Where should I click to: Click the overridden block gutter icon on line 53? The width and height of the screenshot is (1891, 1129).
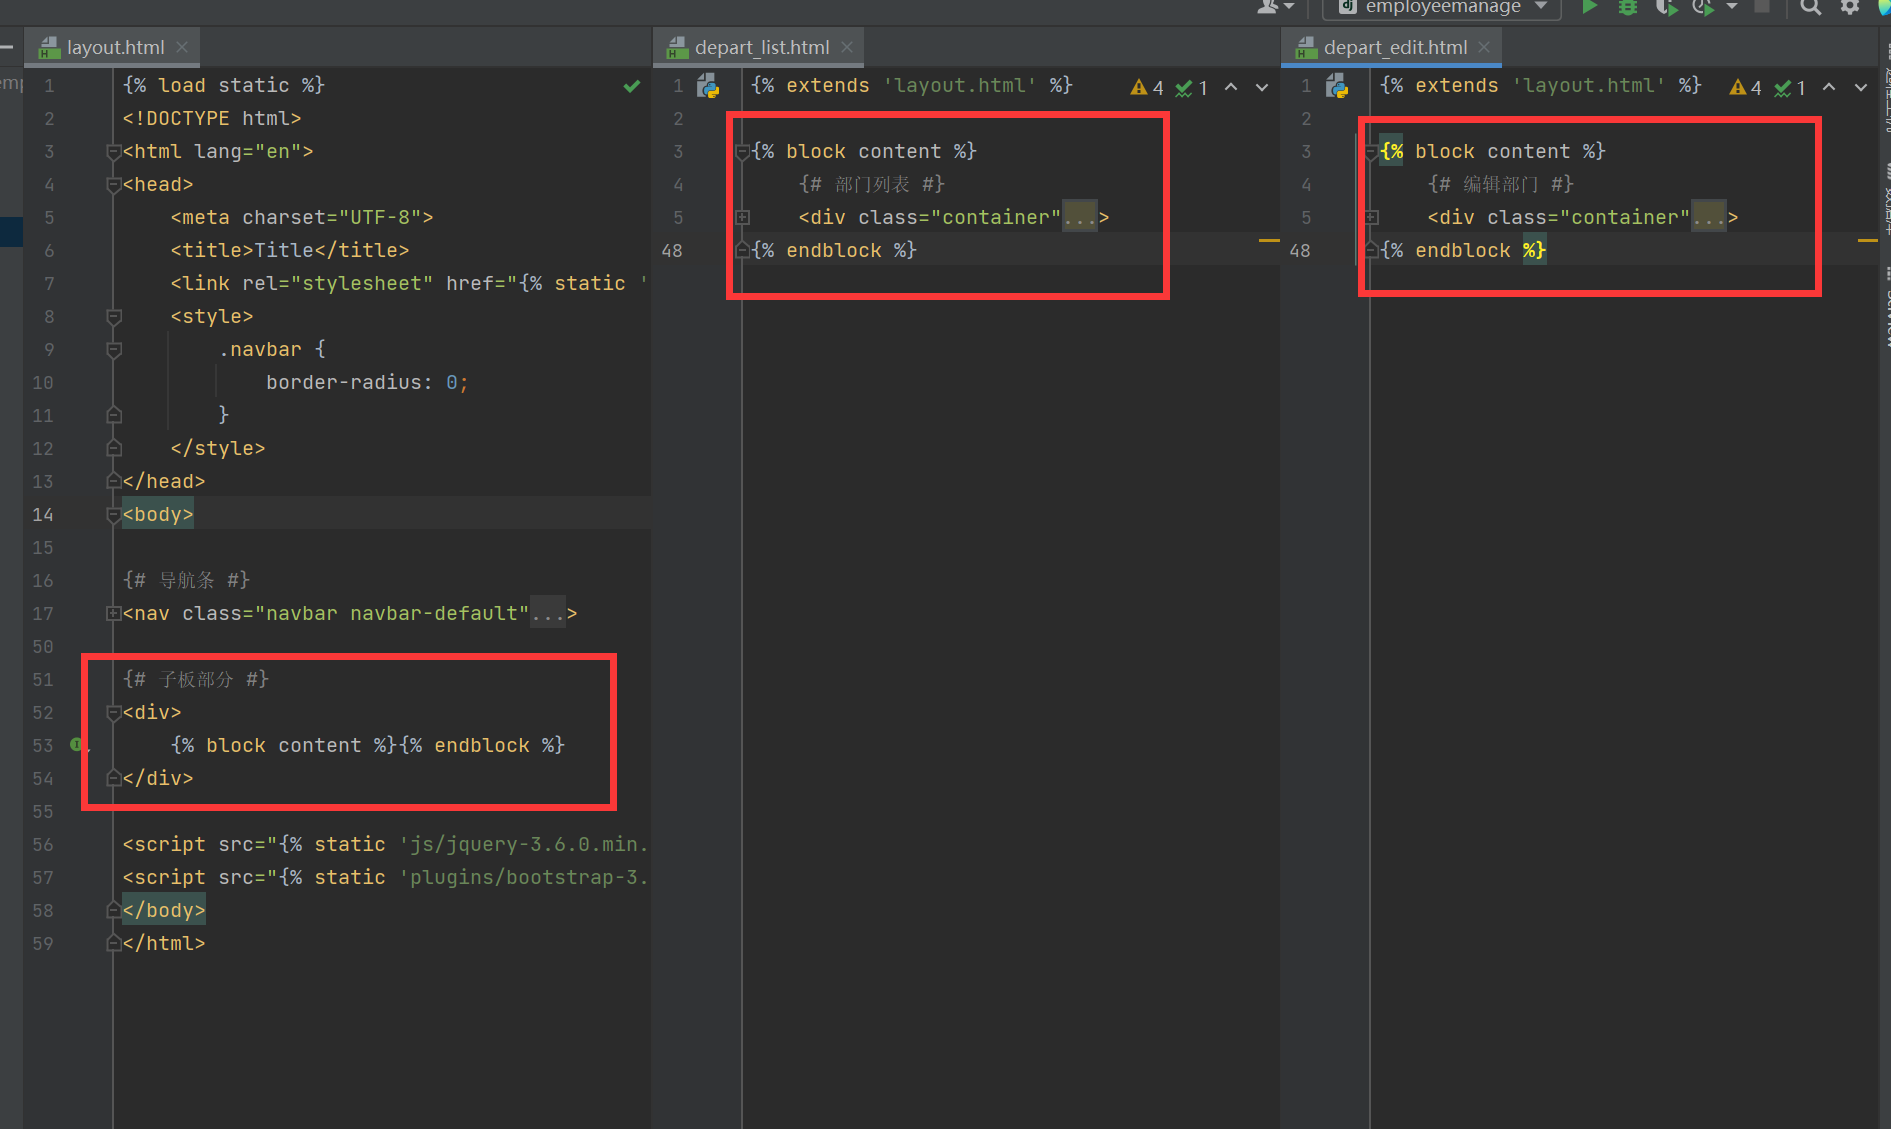(76, 744)
